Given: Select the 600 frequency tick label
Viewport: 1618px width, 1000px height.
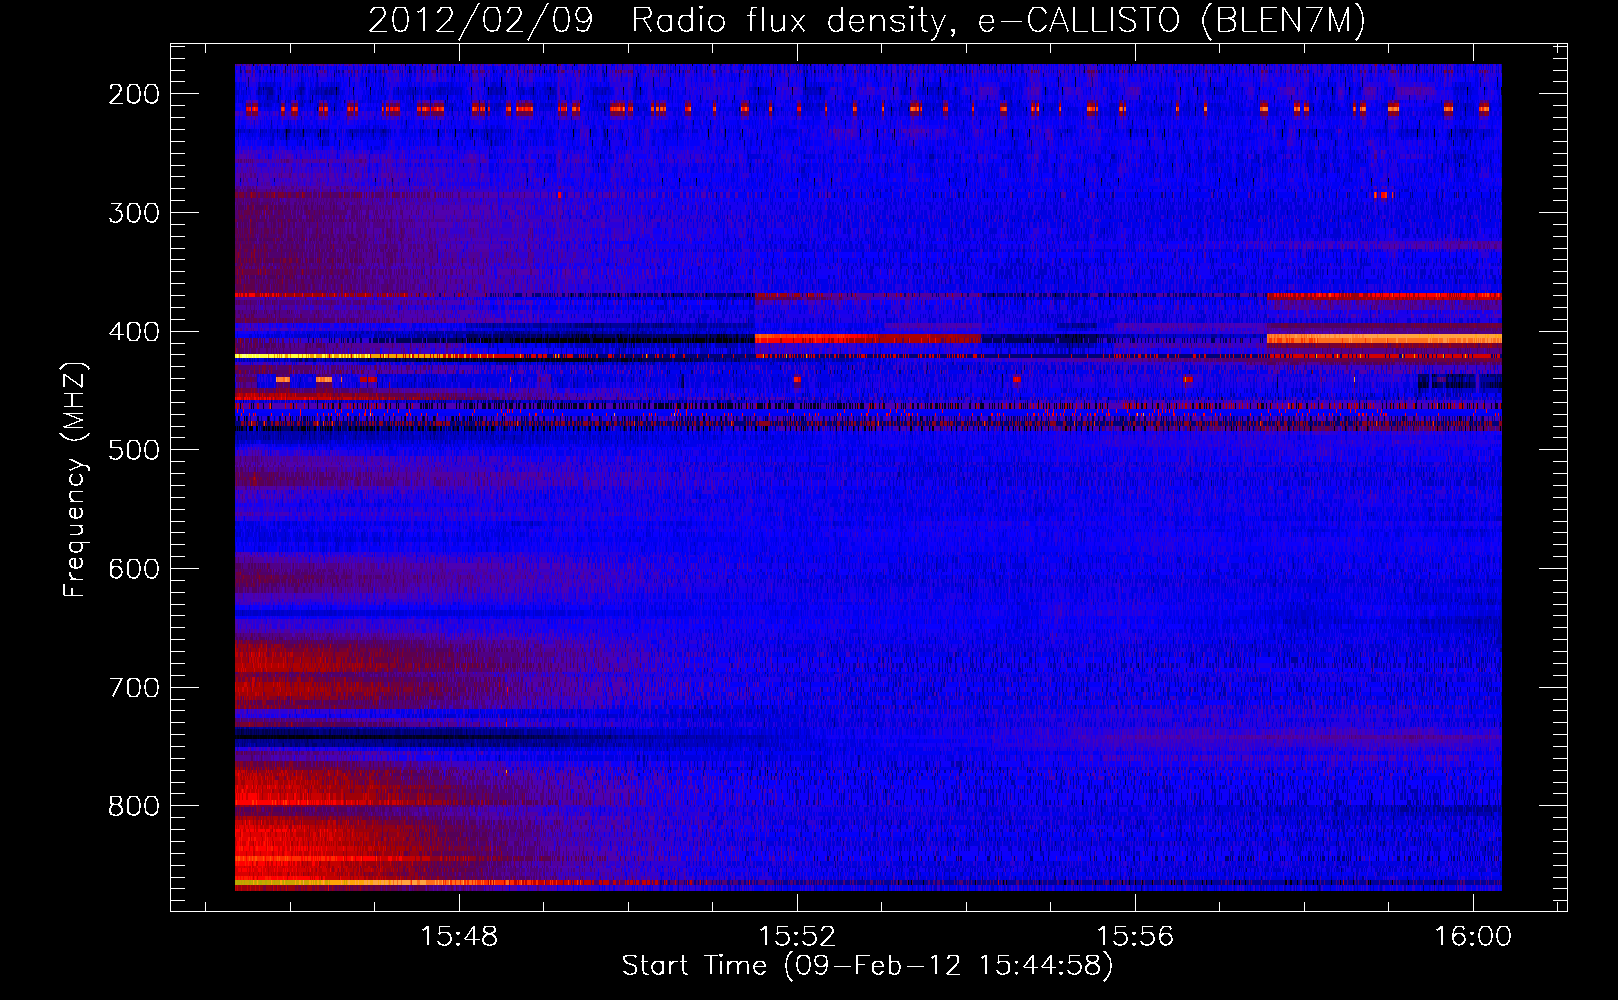Looking at the screenshot, I should pyautogui.click(x=134, y=569).
